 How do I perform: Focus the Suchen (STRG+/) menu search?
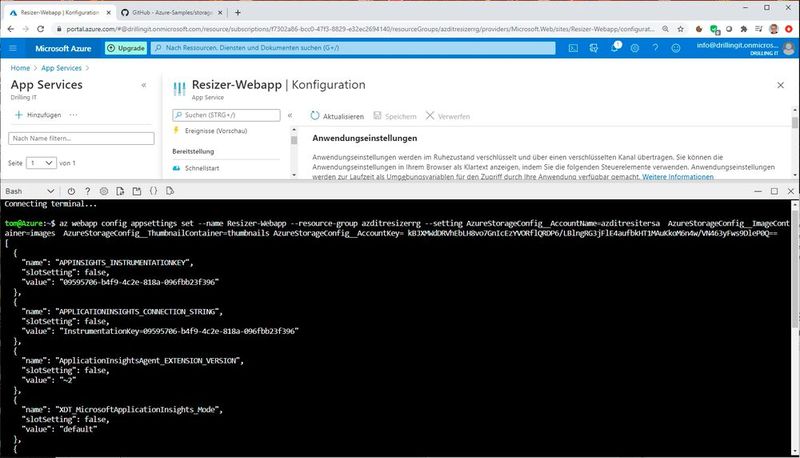227,115
